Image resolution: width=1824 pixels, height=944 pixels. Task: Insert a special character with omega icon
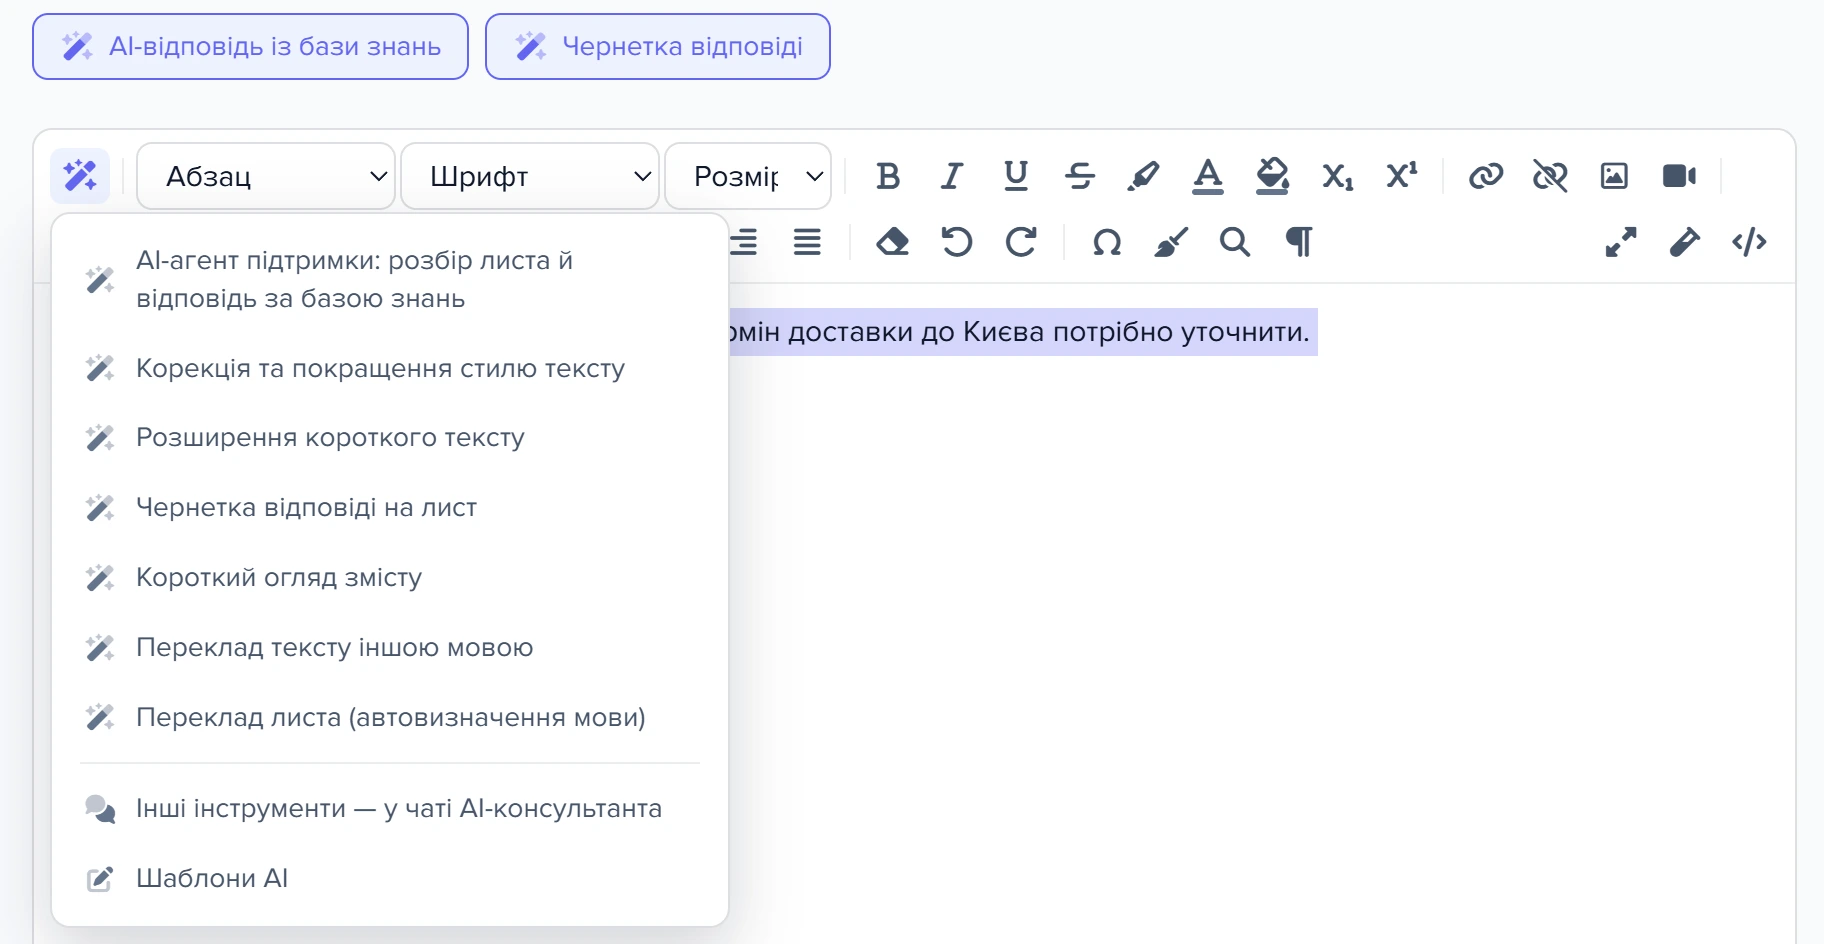(x=1107, y=242)
